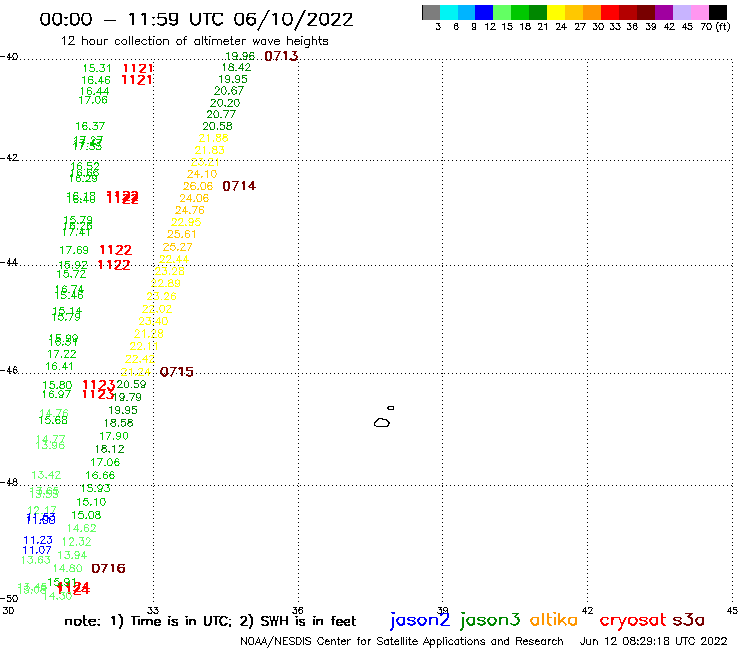Select the 's3a' satellite legend label
The image size is (740, 650).
pos(689,620)
